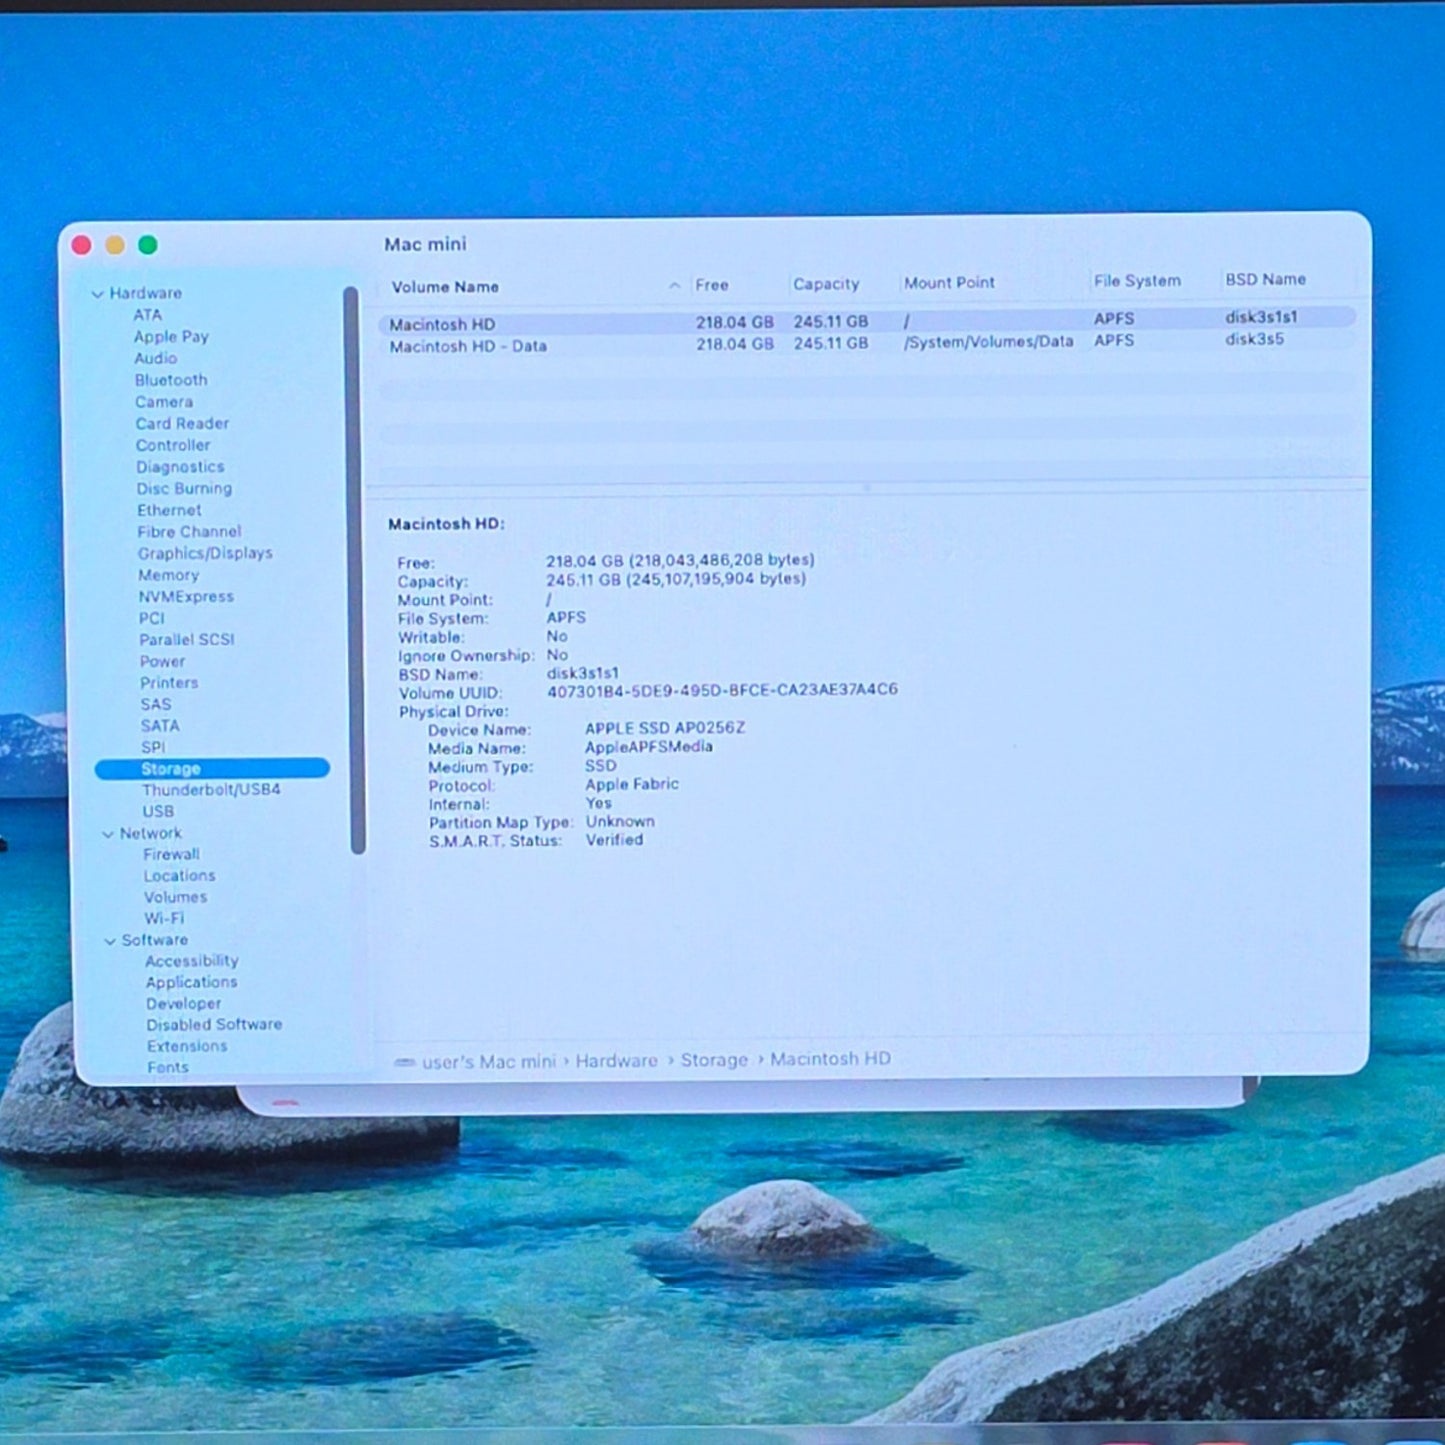Open the PCI entry
This screenshot has height=1445, width=1445.
click(x=151, y=618)
